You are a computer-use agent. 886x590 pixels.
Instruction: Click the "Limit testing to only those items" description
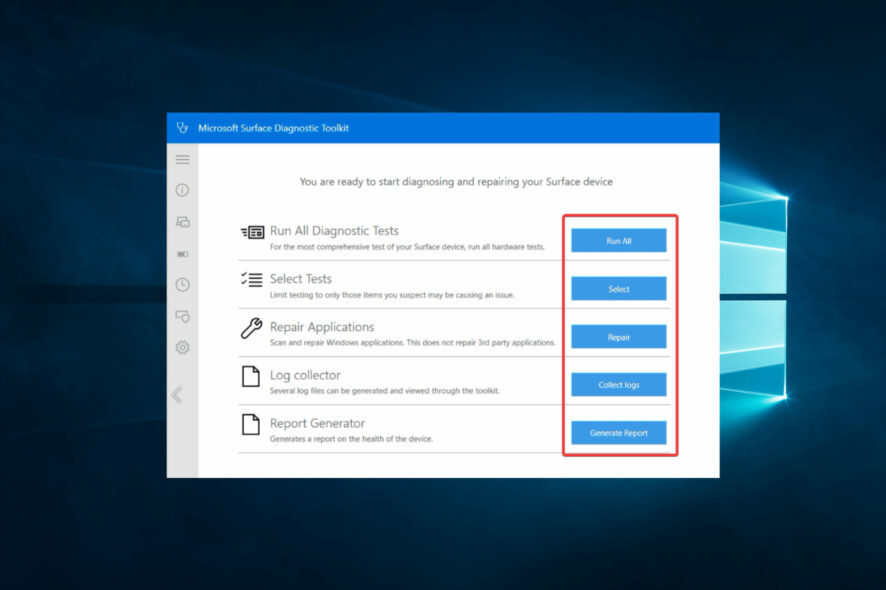click(x=392, y=294)
